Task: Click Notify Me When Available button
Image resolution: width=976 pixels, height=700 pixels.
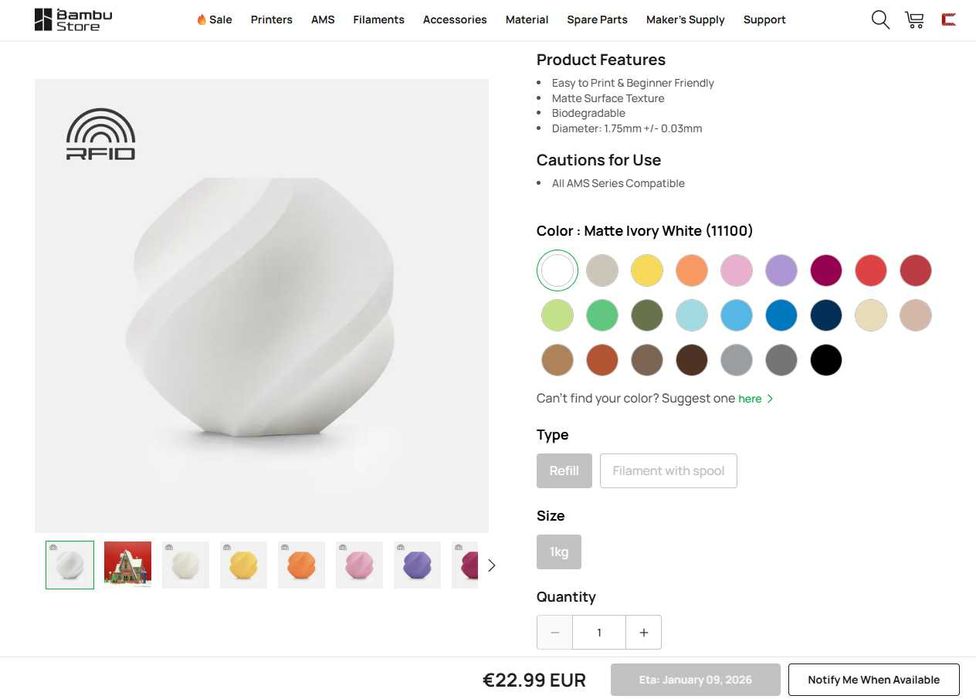Action: pyautogui.click(x=873, y=680)
